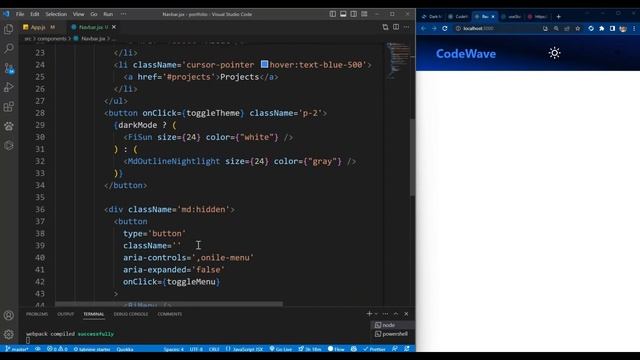This screenshot has width=640, height=360.
Task: Maximize the terminal panel with the chevron
Action: coord(396,313)
